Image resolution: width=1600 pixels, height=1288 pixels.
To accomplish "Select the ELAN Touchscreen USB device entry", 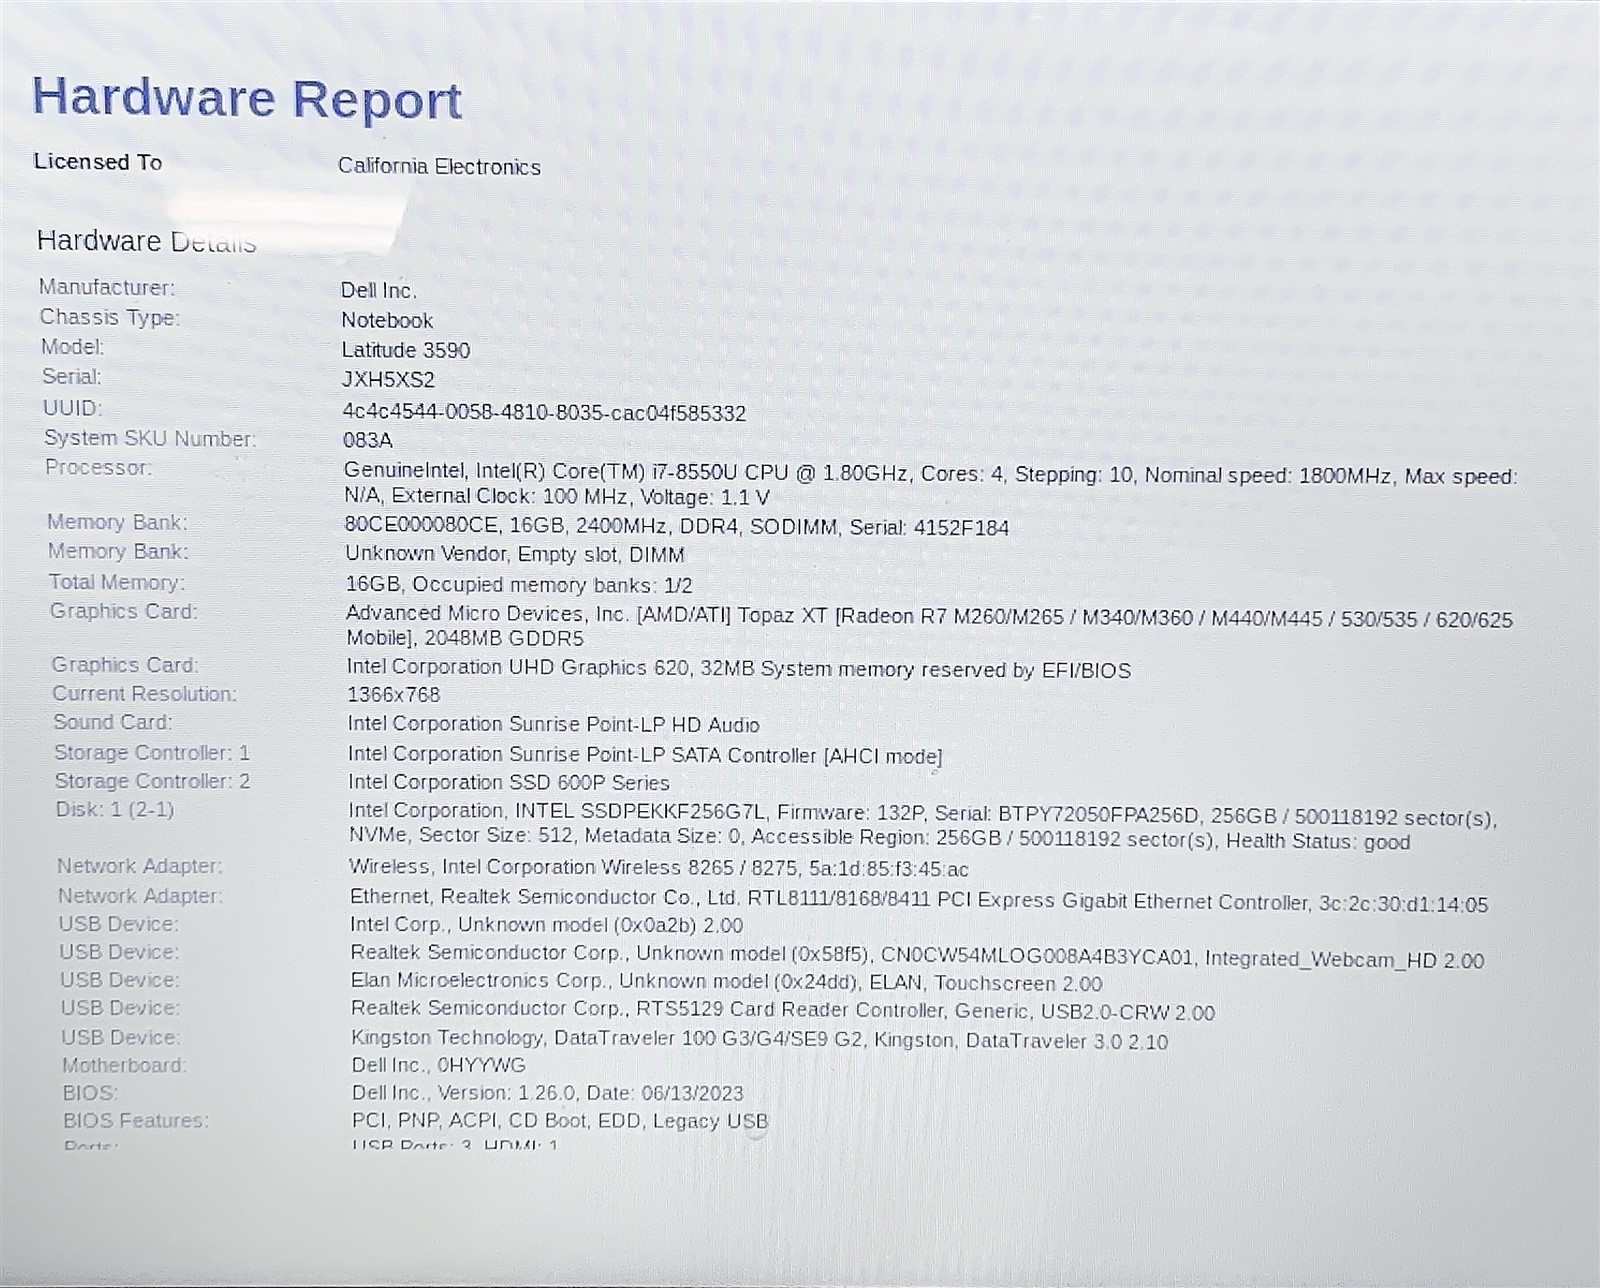I will [727, 982].
